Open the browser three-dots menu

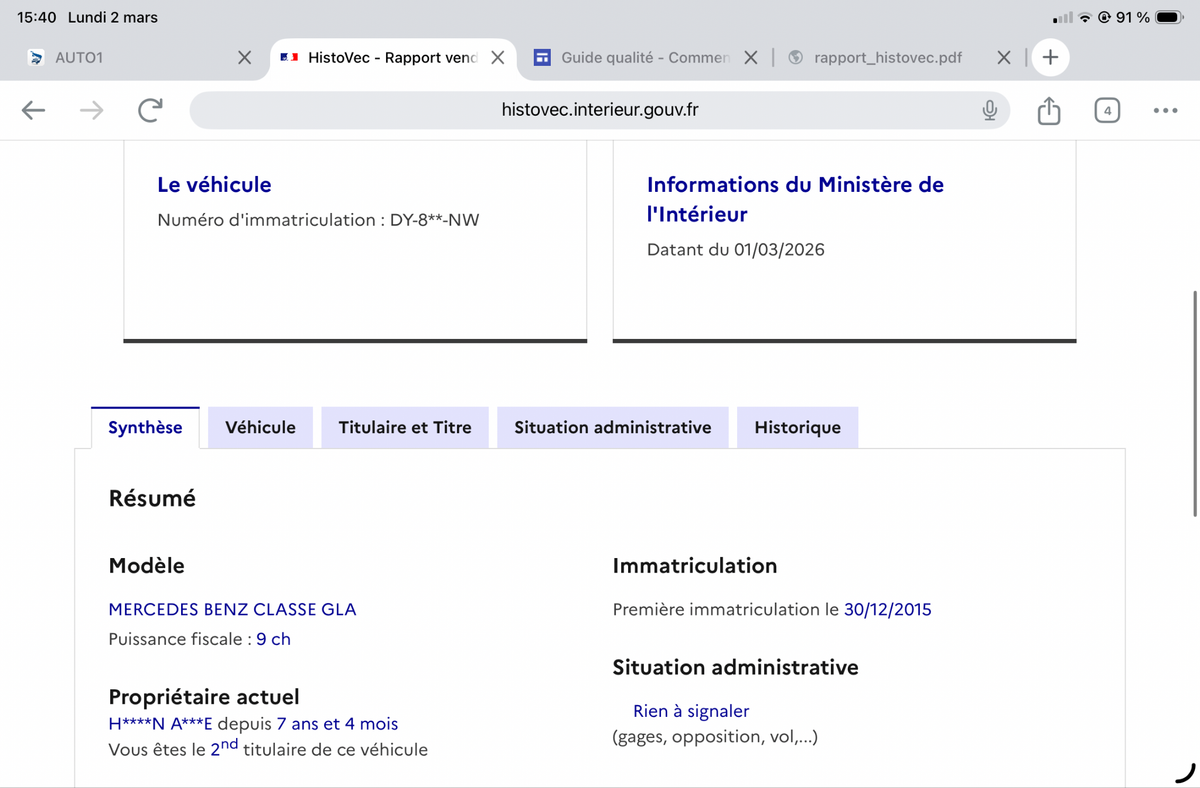(1165, 110)
